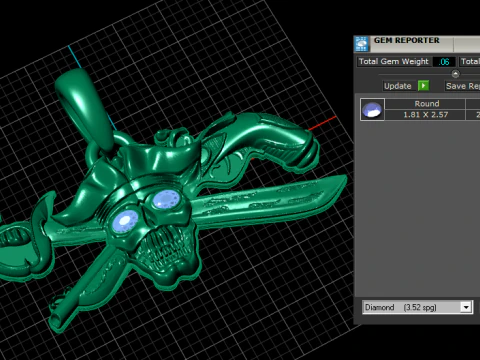Run update with the green play arrow
This screenshot has height=360, width=480.
[x=423, y=86]
